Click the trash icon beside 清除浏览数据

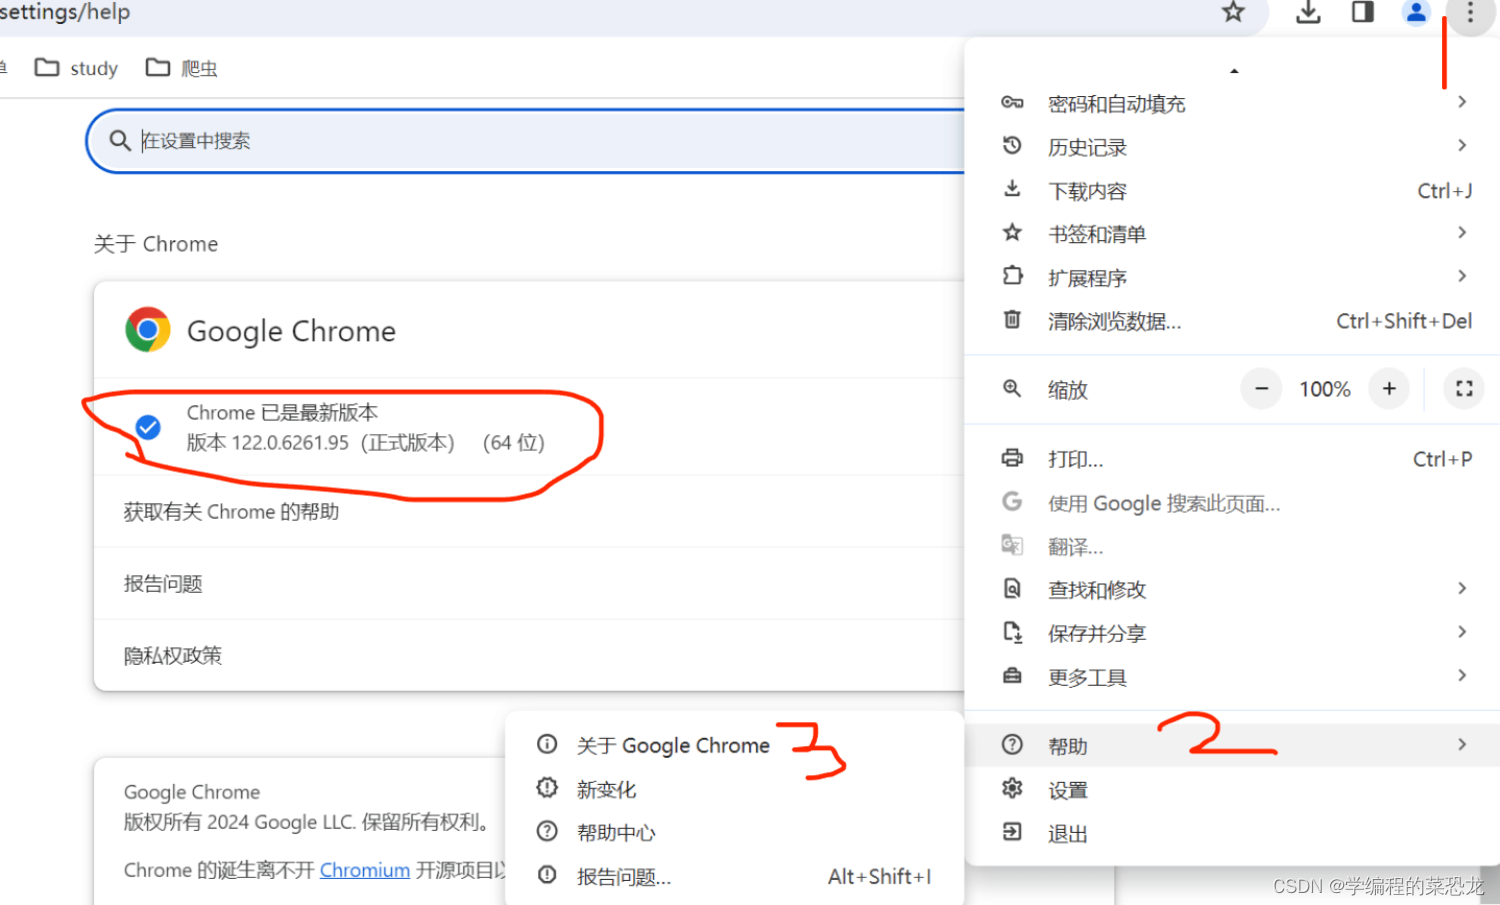click(1012, 320)
